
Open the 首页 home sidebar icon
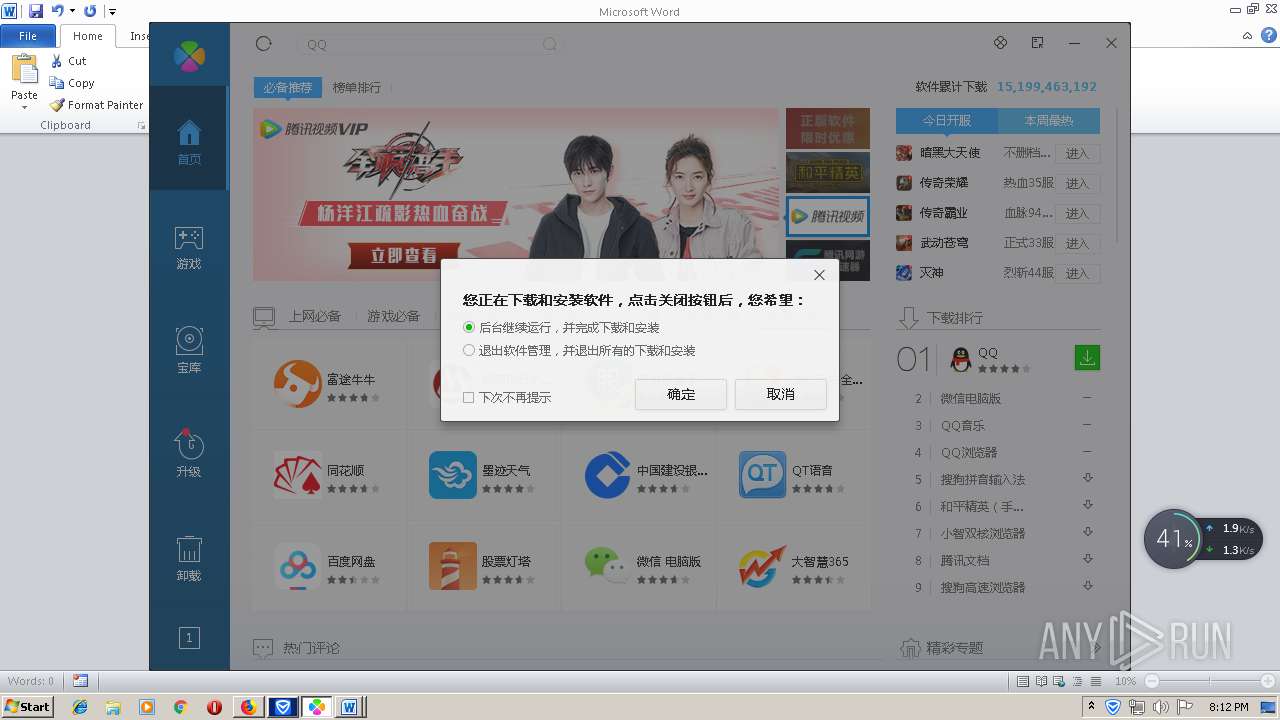[189, 143]
